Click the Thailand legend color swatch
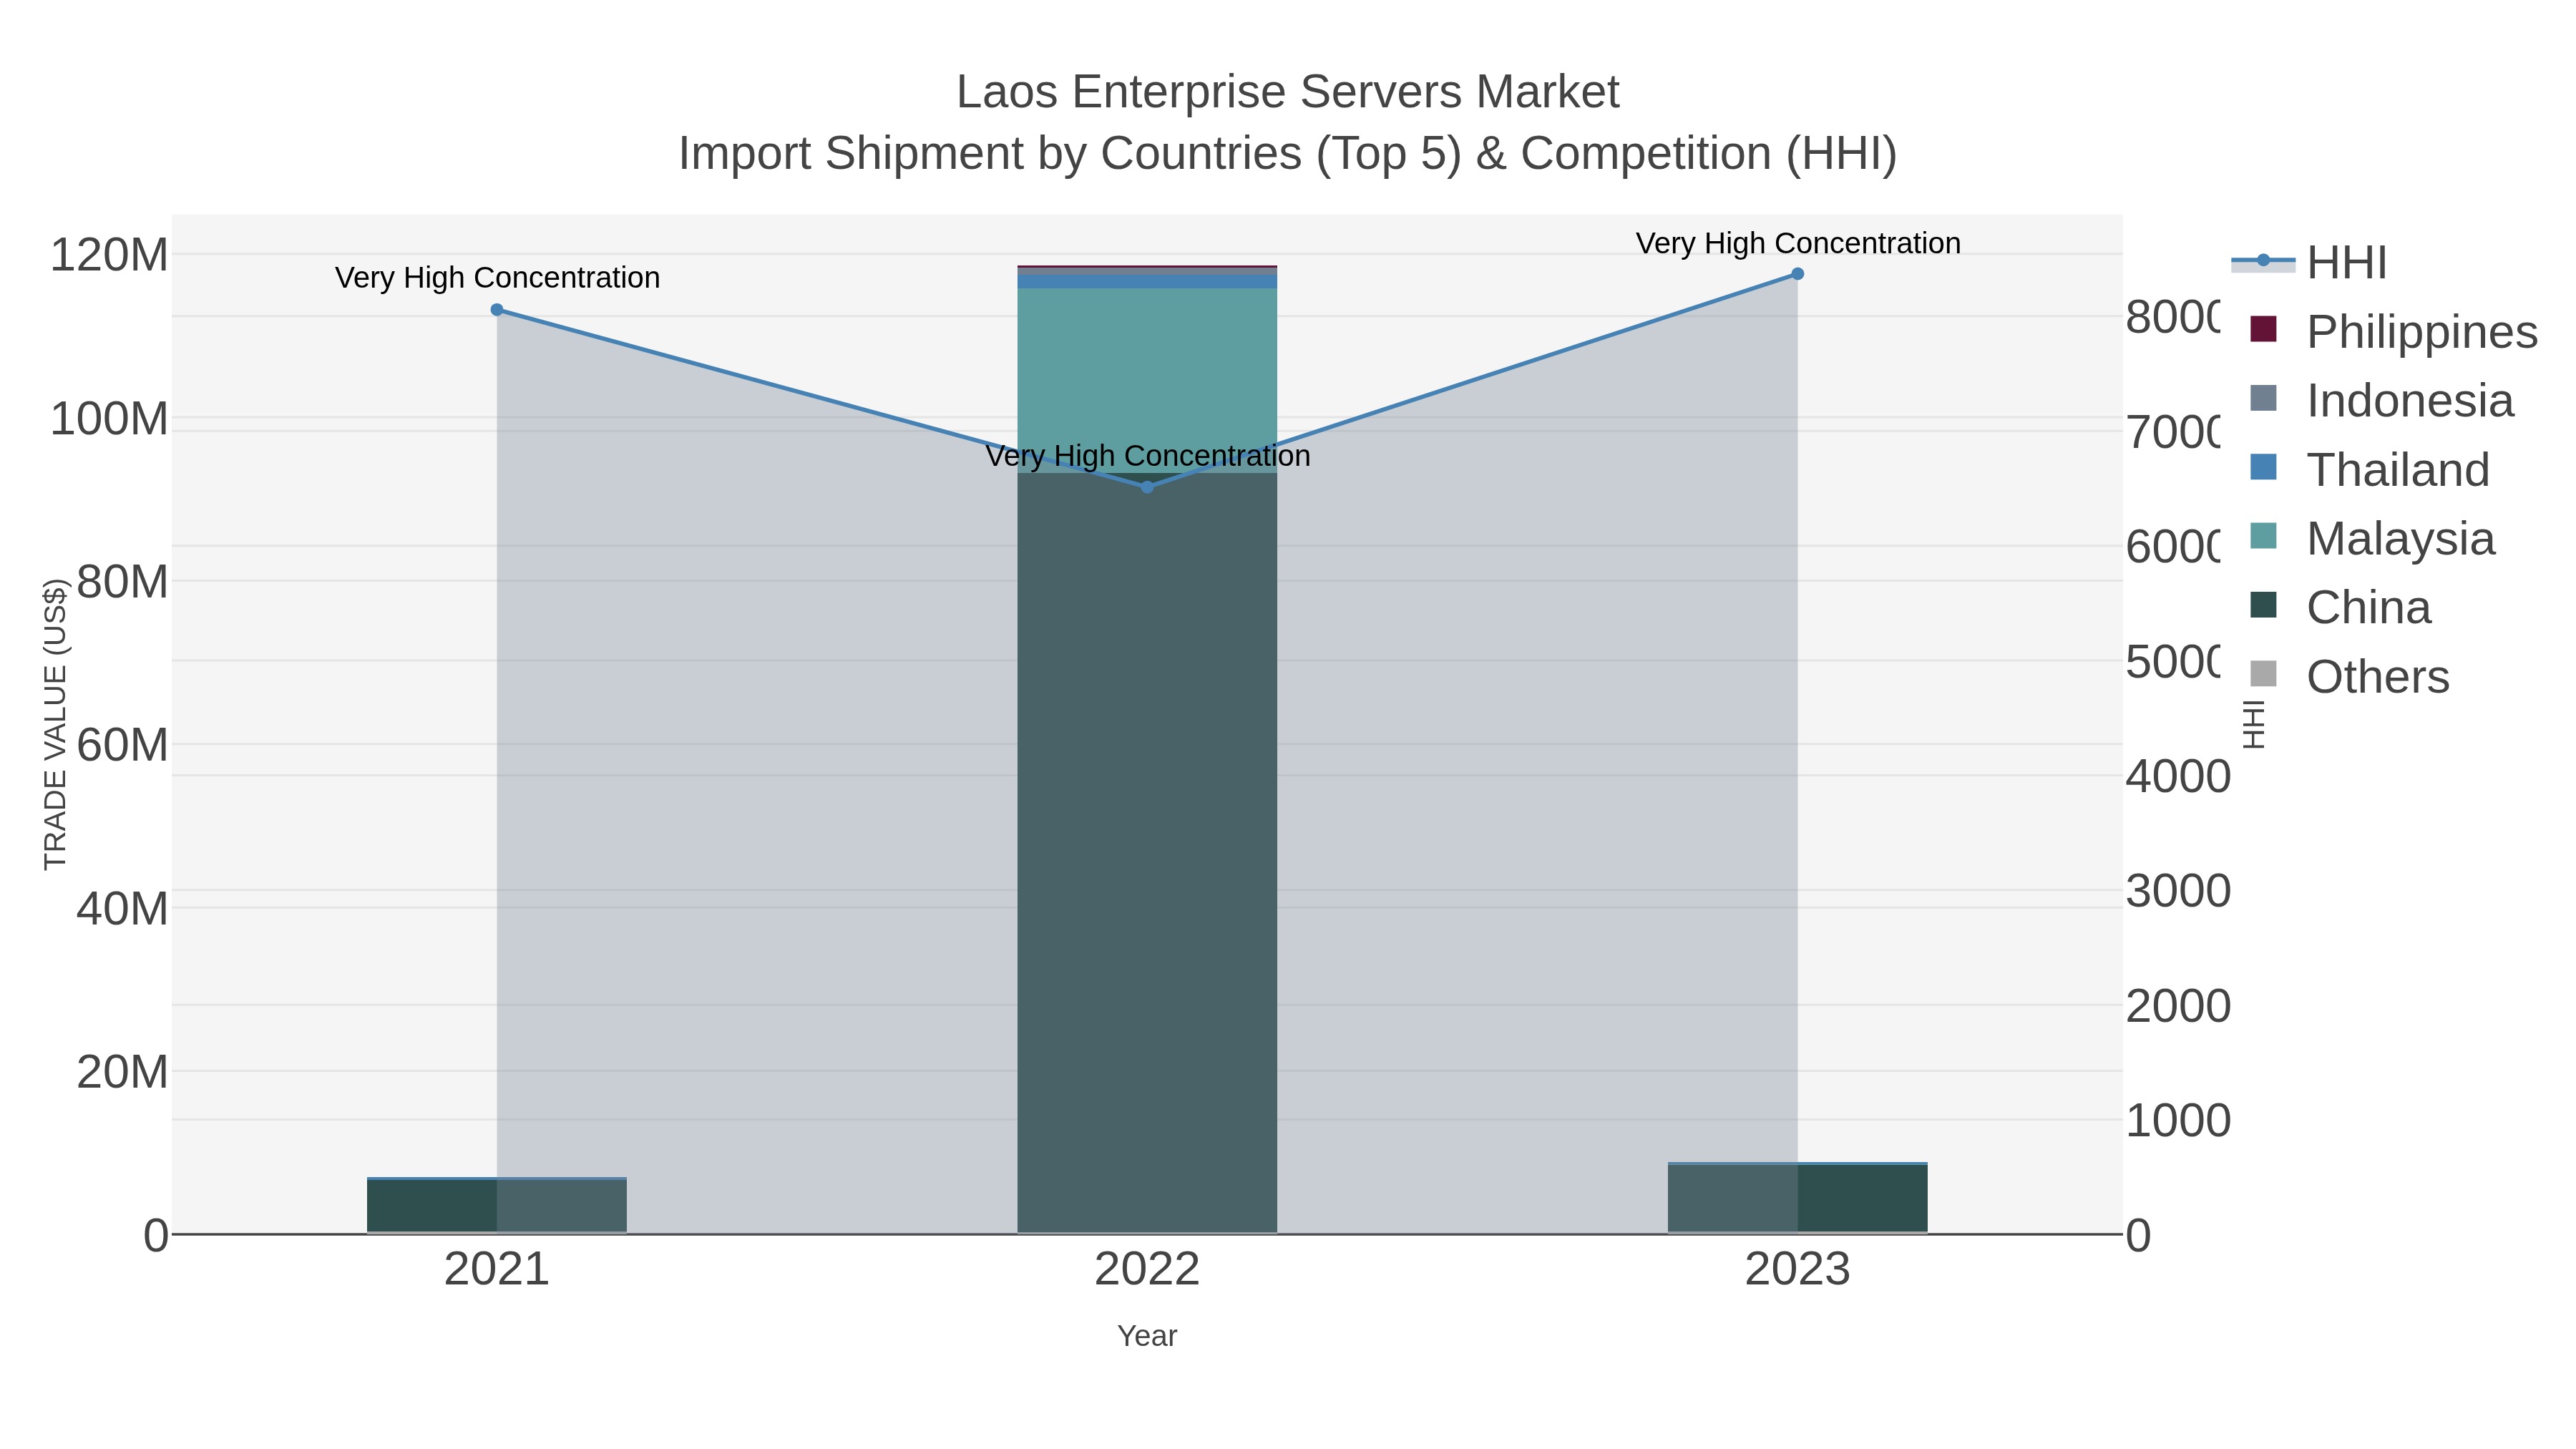Screen dimensions: 2576x1449 [2263, 467]
